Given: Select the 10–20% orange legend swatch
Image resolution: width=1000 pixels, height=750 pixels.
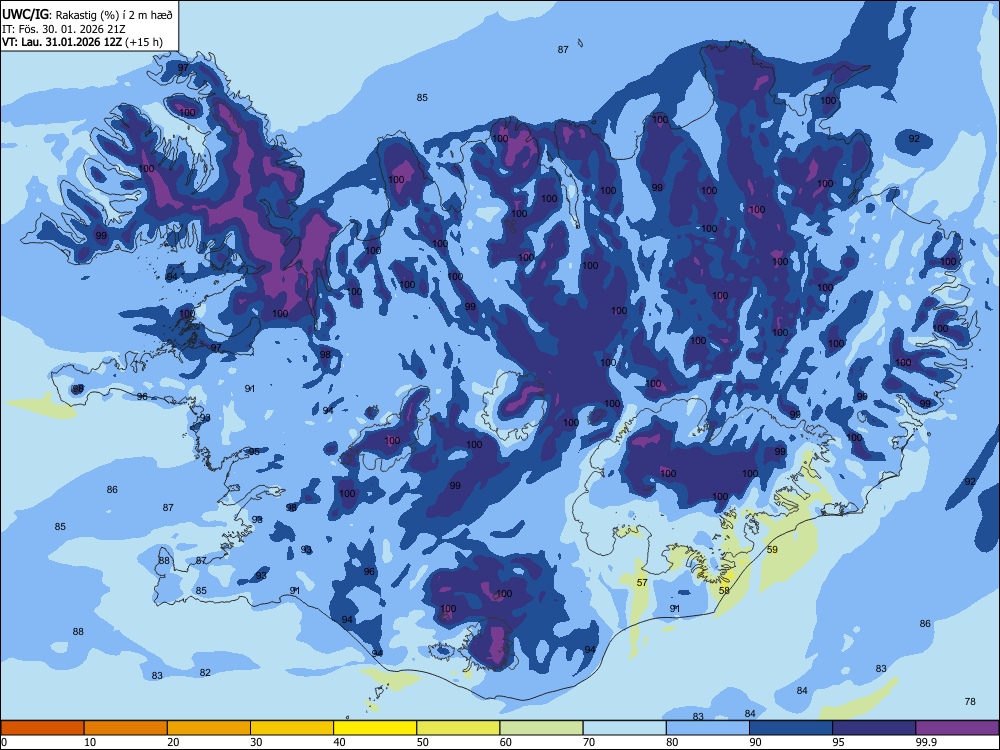Looking at the screenshot, I should click(x=126, y=728).
